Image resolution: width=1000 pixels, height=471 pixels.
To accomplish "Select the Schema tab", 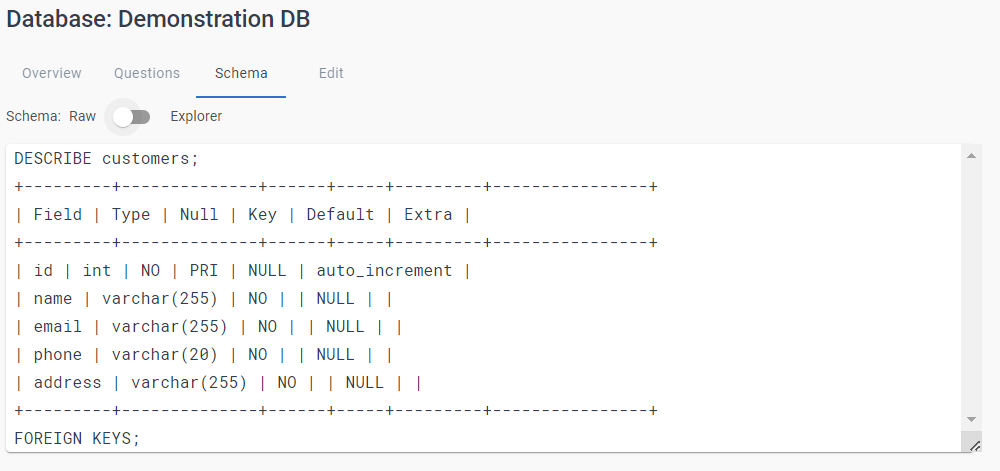I will click(x=241, y=73).
